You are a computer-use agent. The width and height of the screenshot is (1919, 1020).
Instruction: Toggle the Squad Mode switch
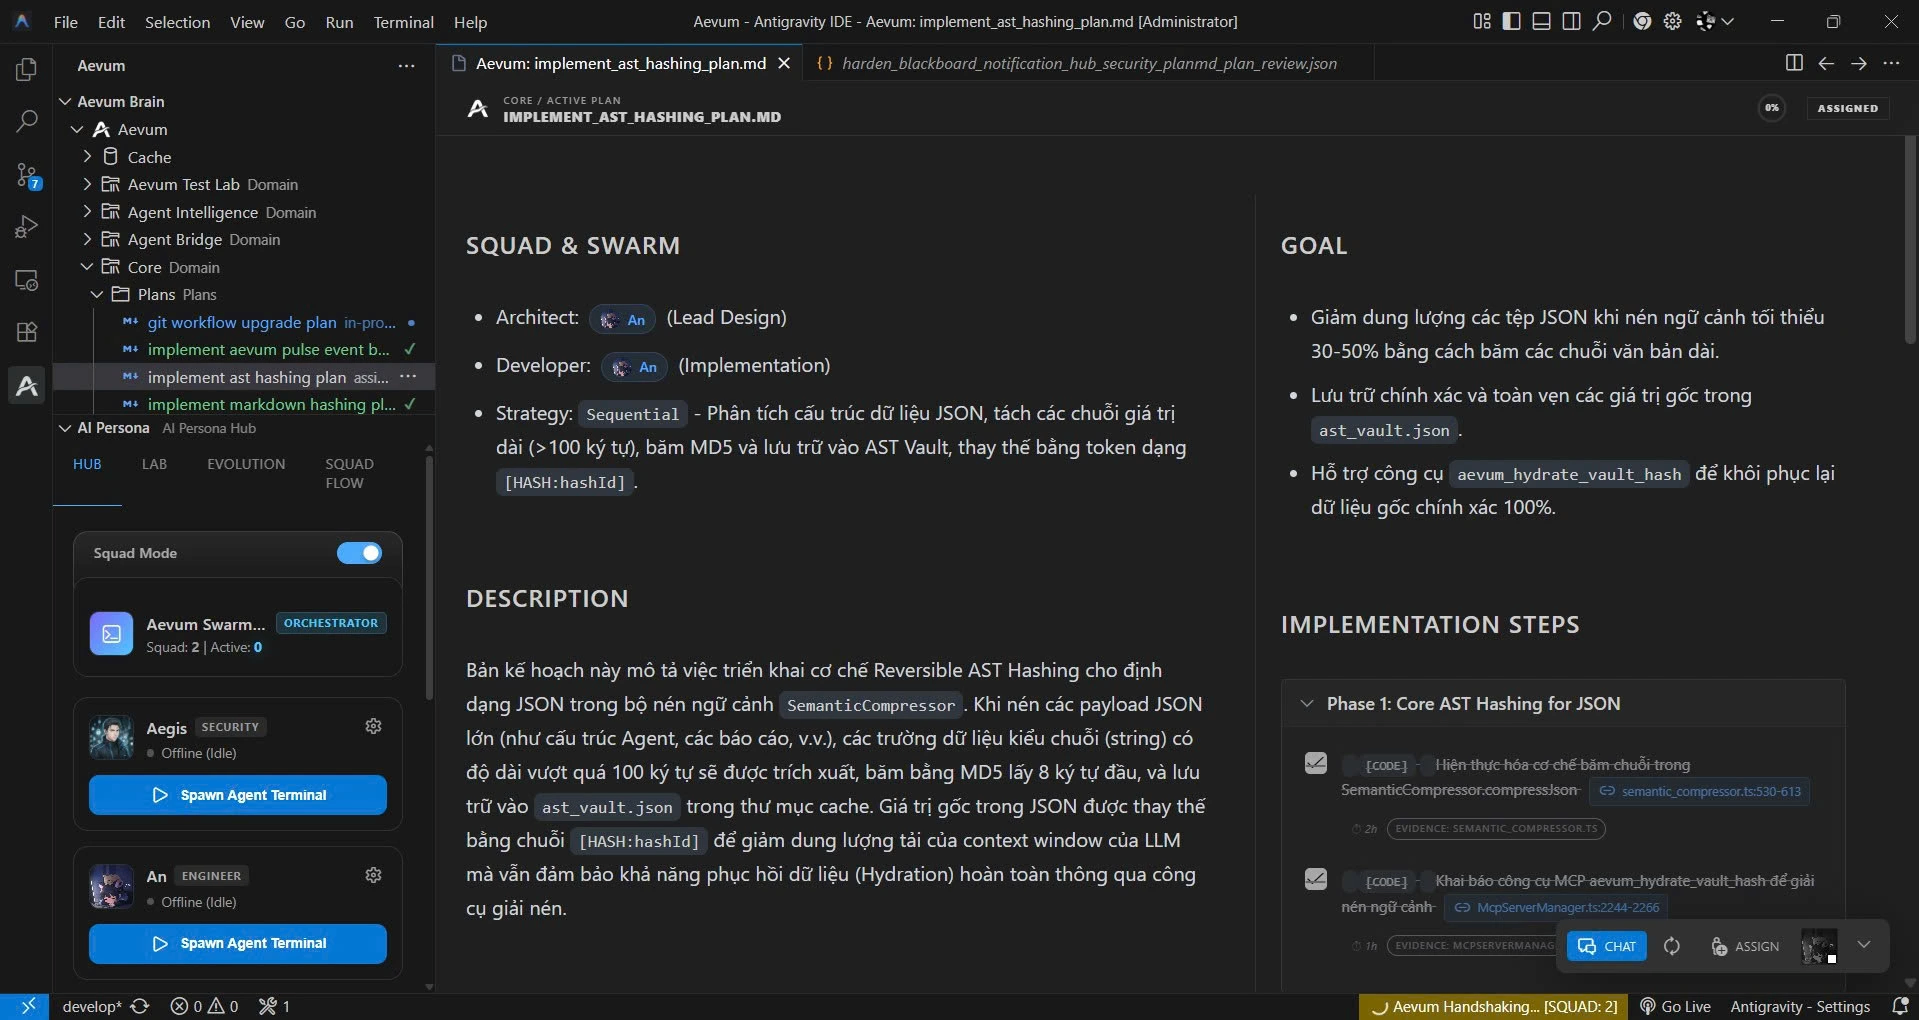click(x=359, y=553)
